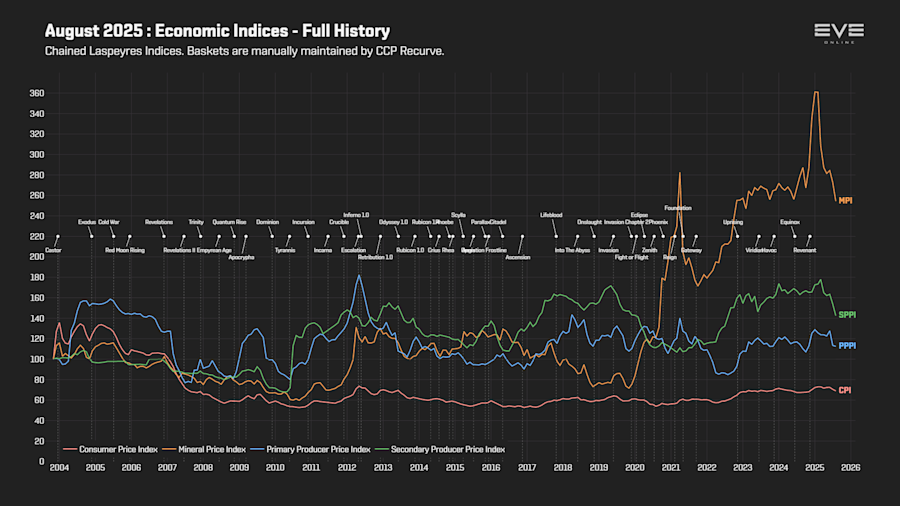The height and width of the screenshot is (506, 900).
Task: Click the 200 y-axis value
Action: tap(37, 257)
